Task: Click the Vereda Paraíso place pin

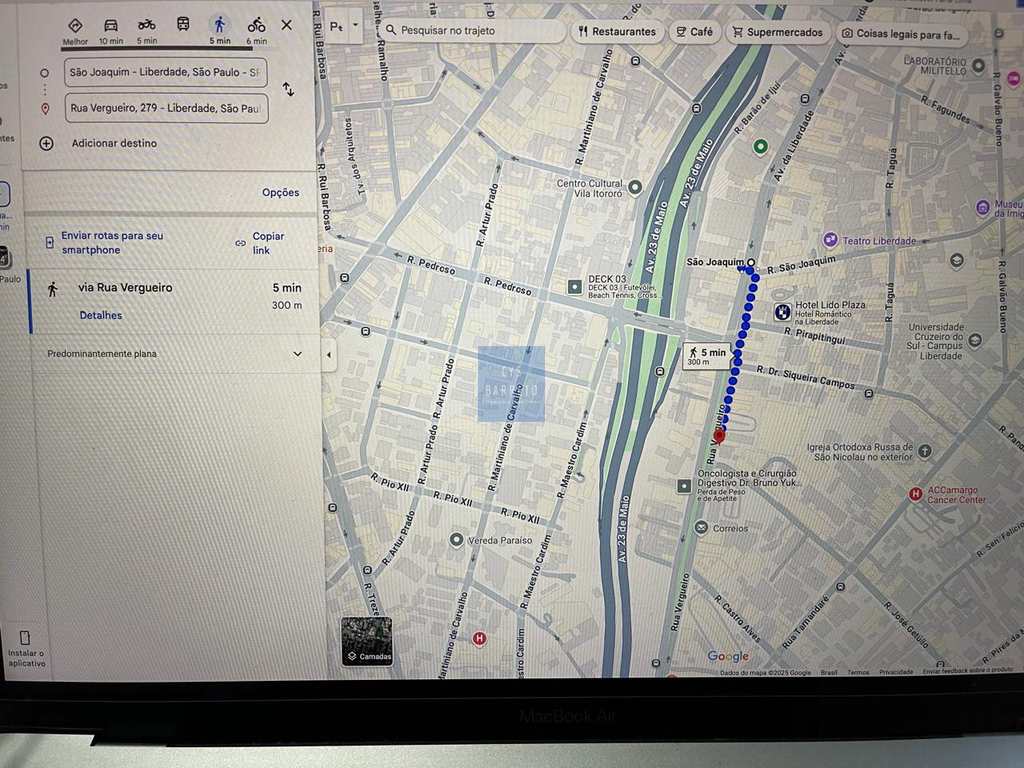Action: point(456,540)
